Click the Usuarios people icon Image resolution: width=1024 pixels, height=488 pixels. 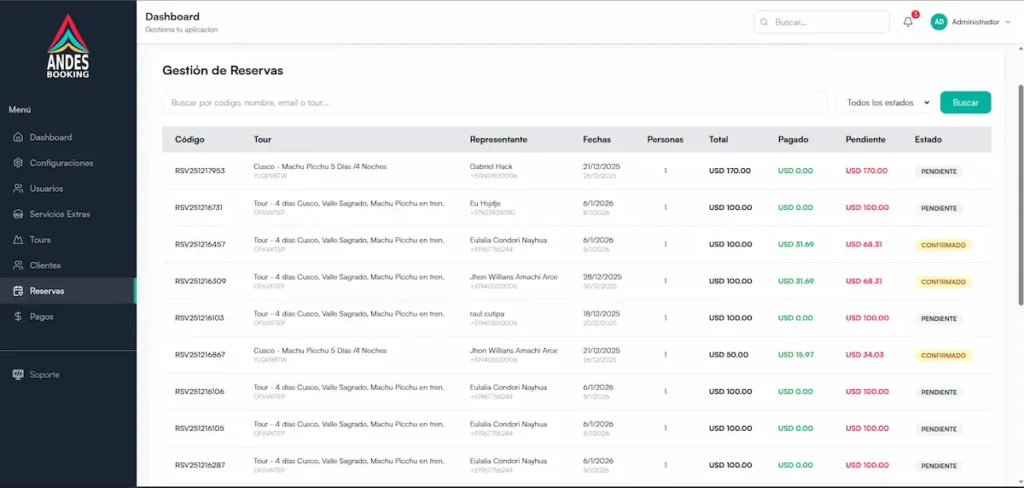click(18, 188)
